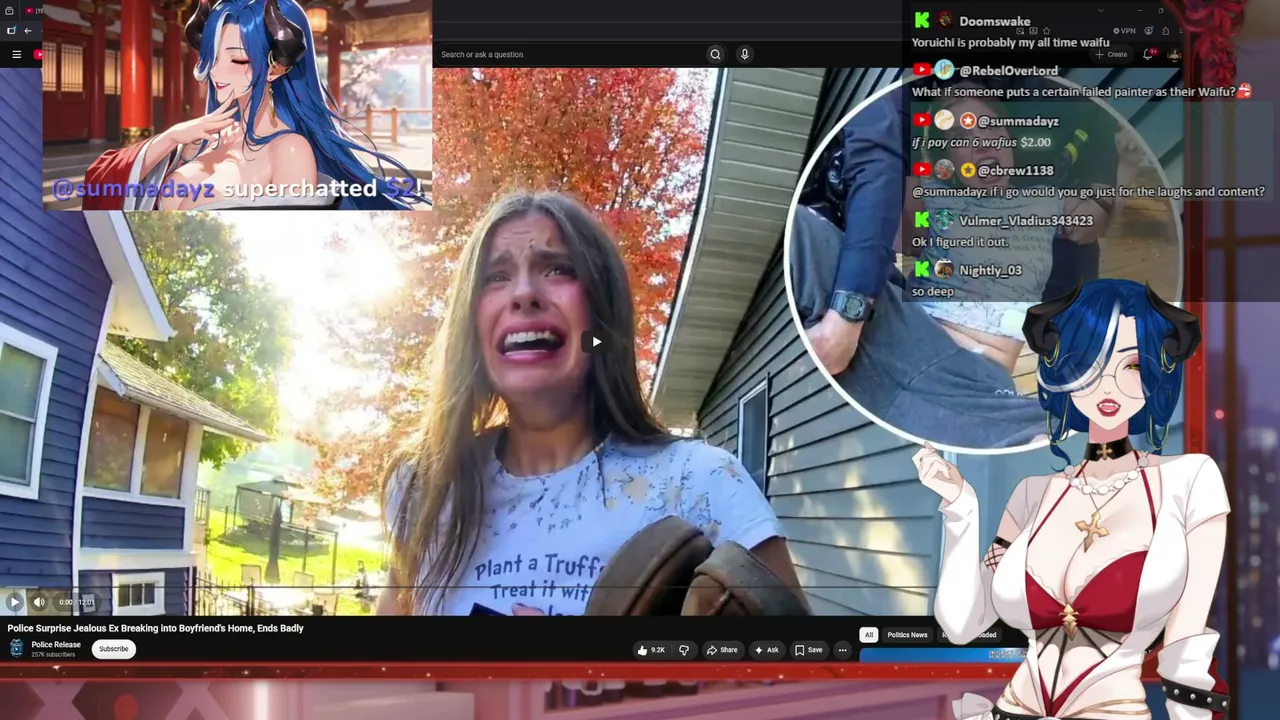
Task: Click the Vulmer_Vladius343423 profile avatar
Action: tap(944, 220)
